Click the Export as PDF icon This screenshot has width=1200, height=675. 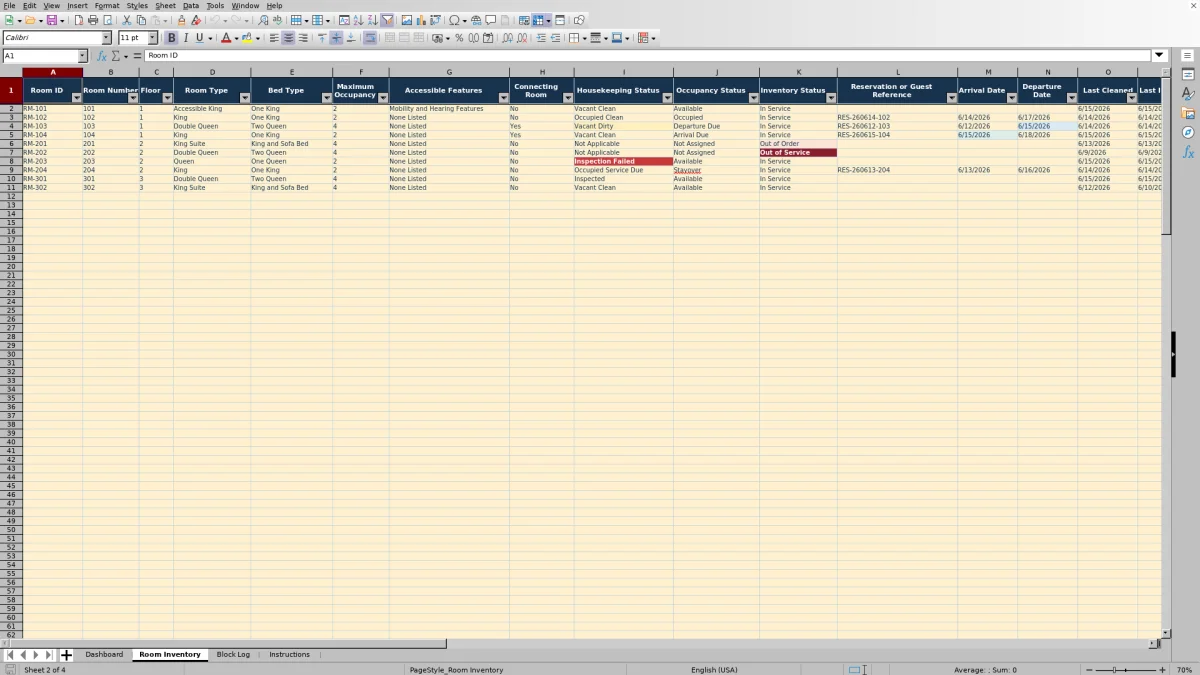pyautogui.click(x=77, y=20)
